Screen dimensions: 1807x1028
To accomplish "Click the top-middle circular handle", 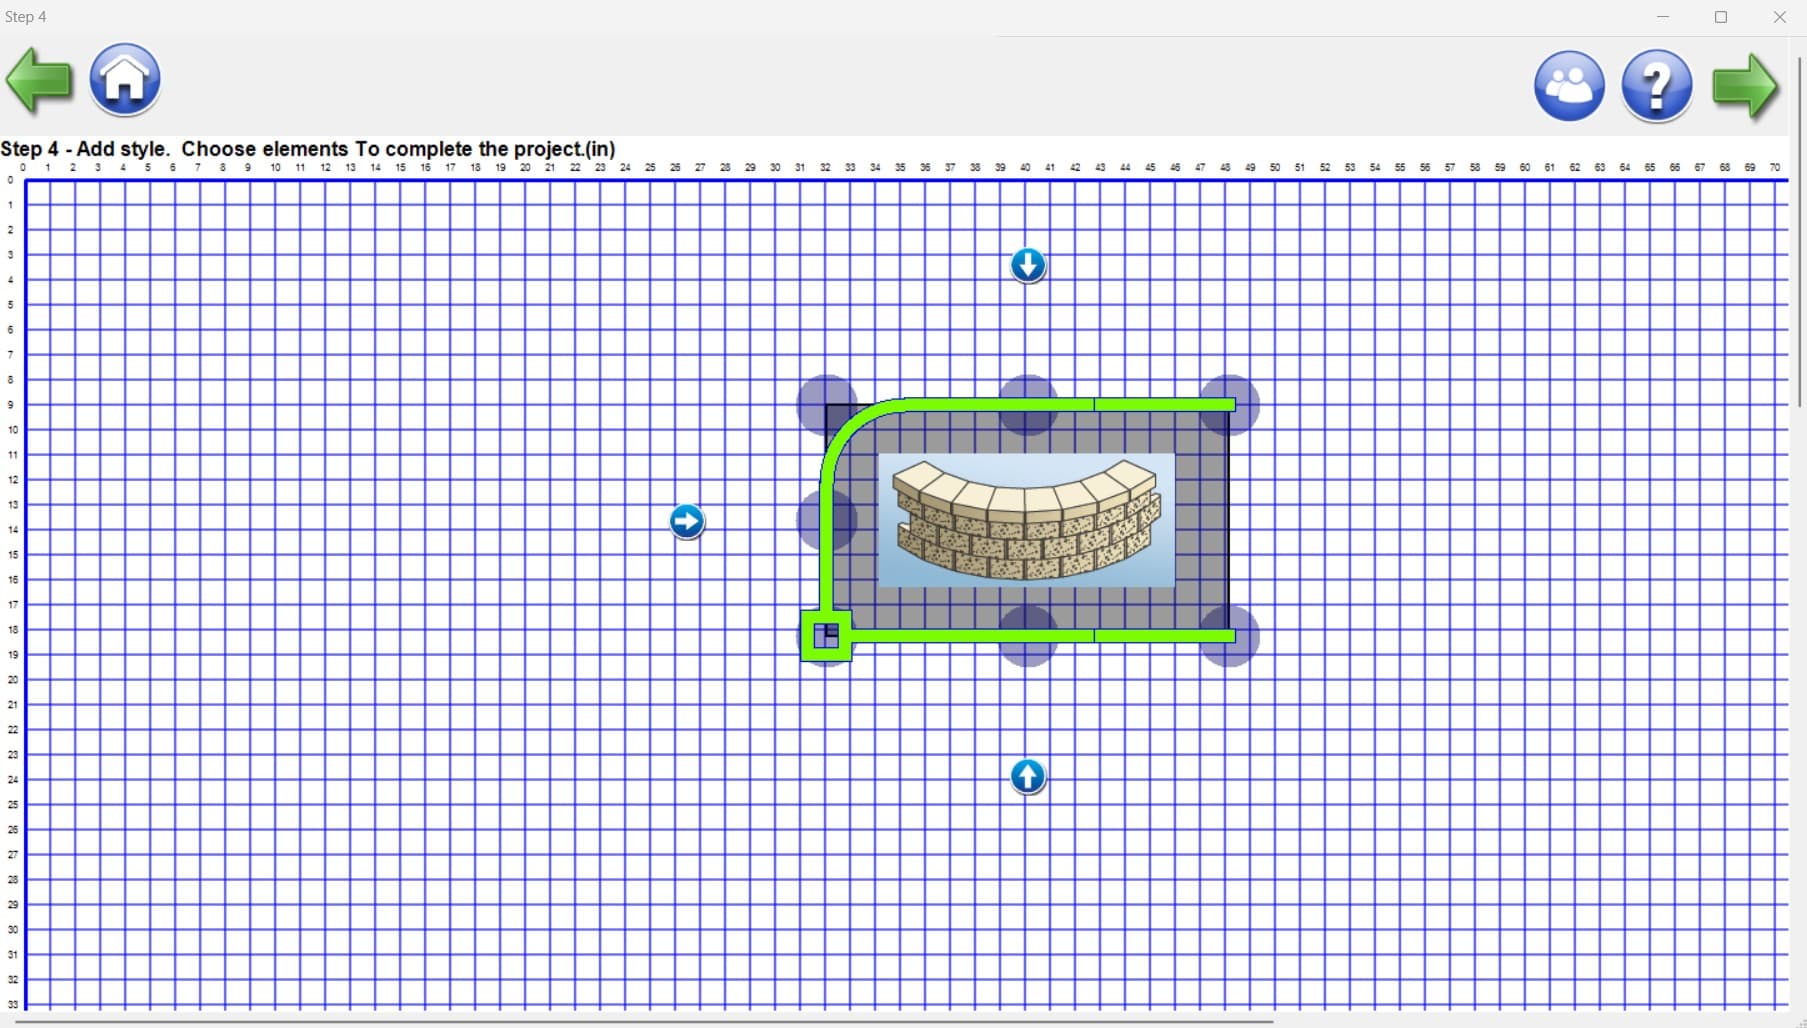I will point(1027,405).
